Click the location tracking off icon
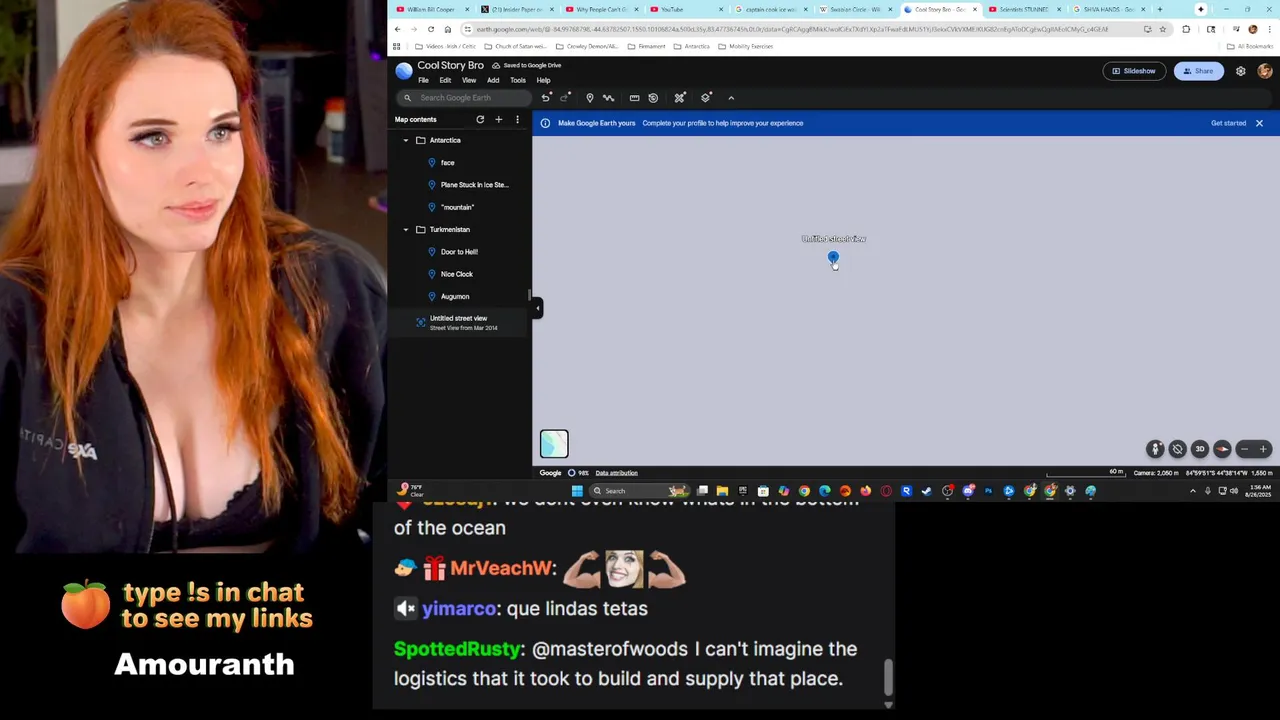 pos(1177,449)
